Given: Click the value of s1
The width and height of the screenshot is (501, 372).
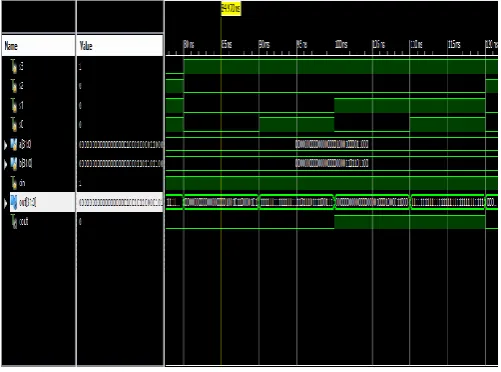Looking at the screenshot, I should [x=80, y=105].
